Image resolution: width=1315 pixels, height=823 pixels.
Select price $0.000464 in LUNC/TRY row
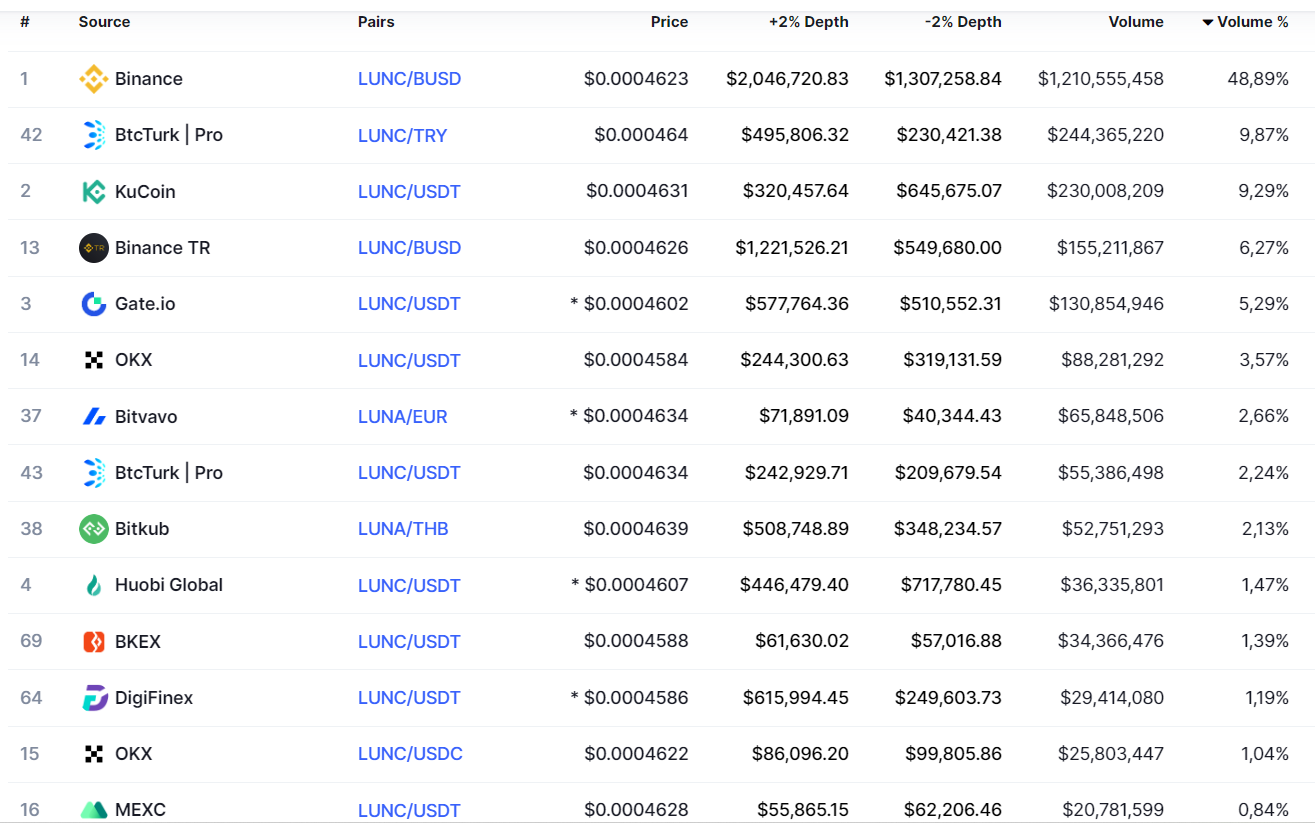tap(641, 135)
